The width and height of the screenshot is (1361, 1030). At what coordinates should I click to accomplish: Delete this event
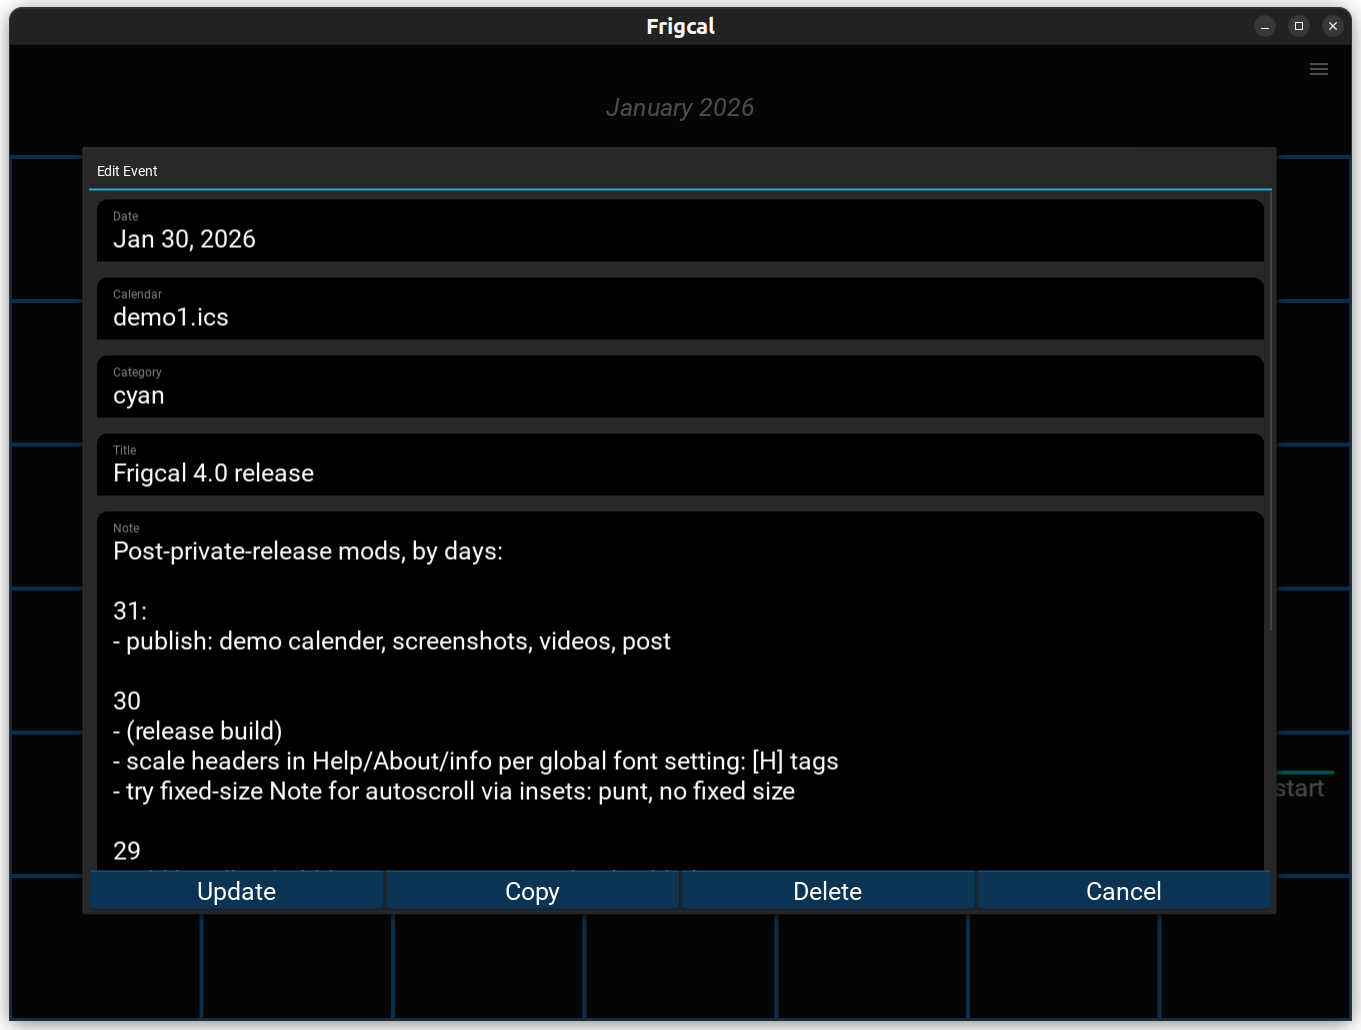coord(827,891)
